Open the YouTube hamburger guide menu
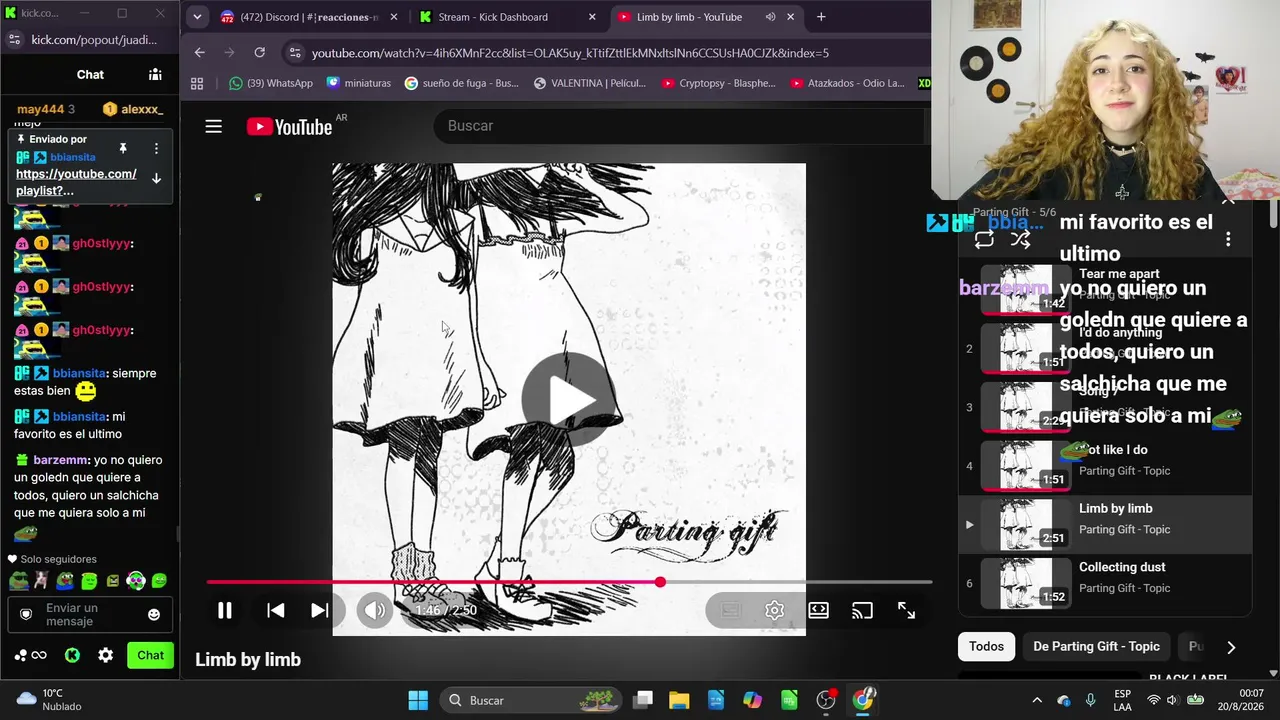1280x720 pixels. (x=213, y=126)
